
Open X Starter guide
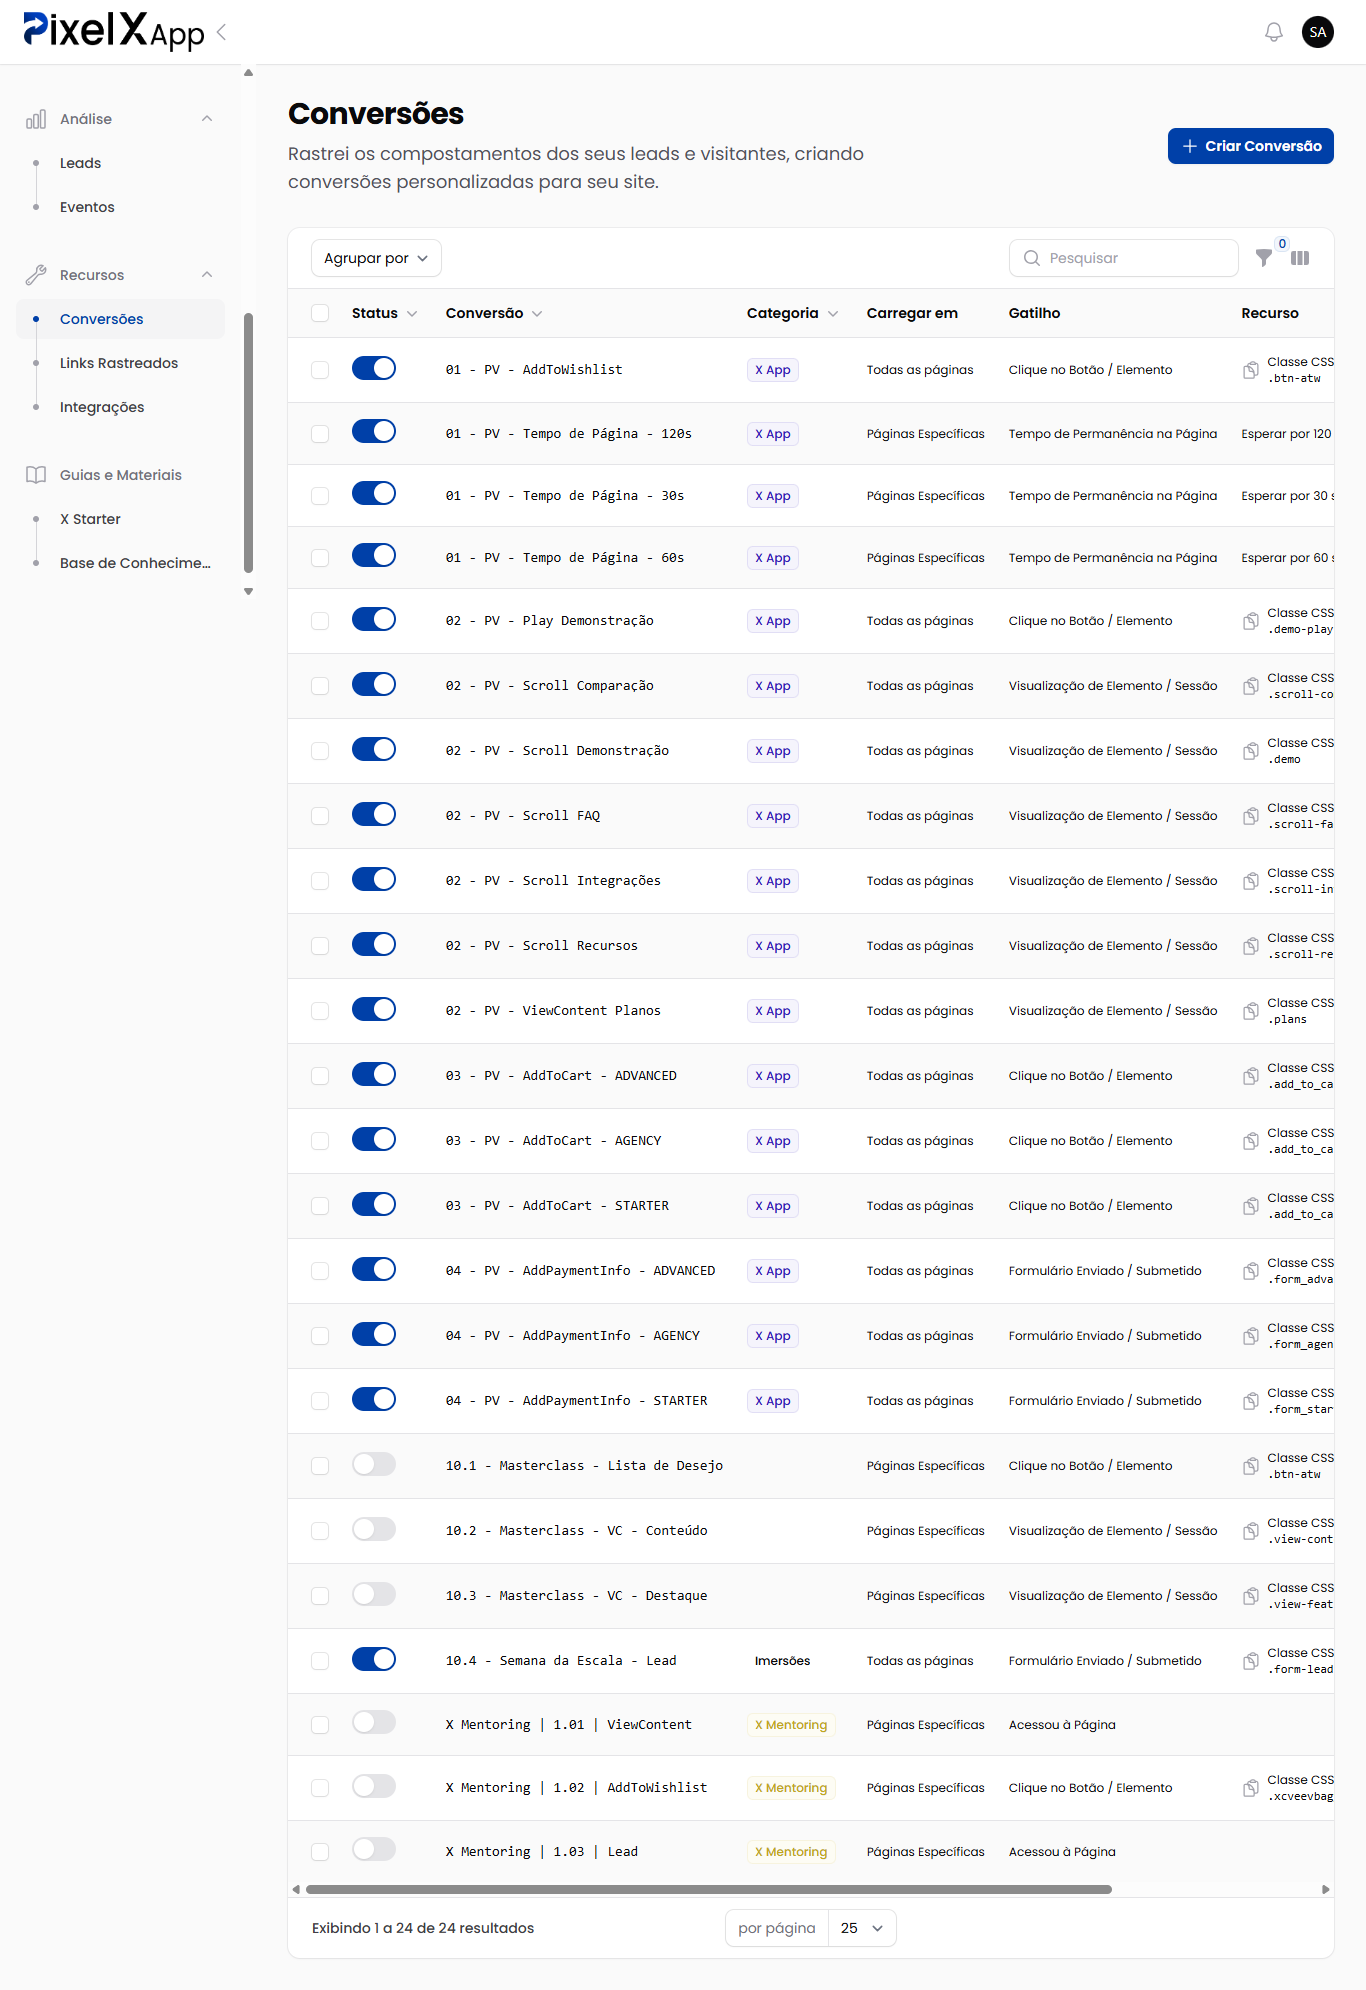point(90,519)
